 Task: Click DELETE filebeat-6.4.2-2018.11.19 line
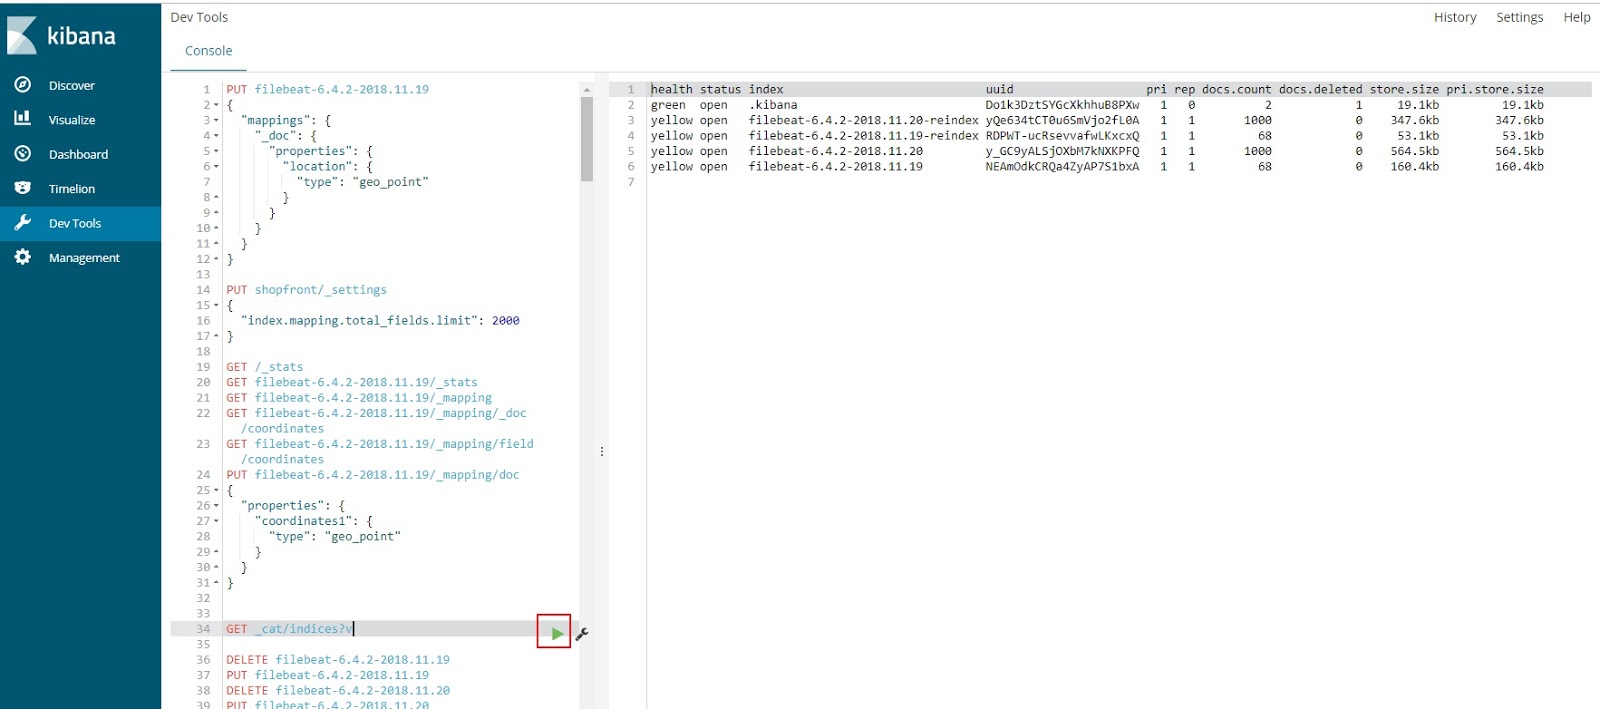tap(338, 660)
